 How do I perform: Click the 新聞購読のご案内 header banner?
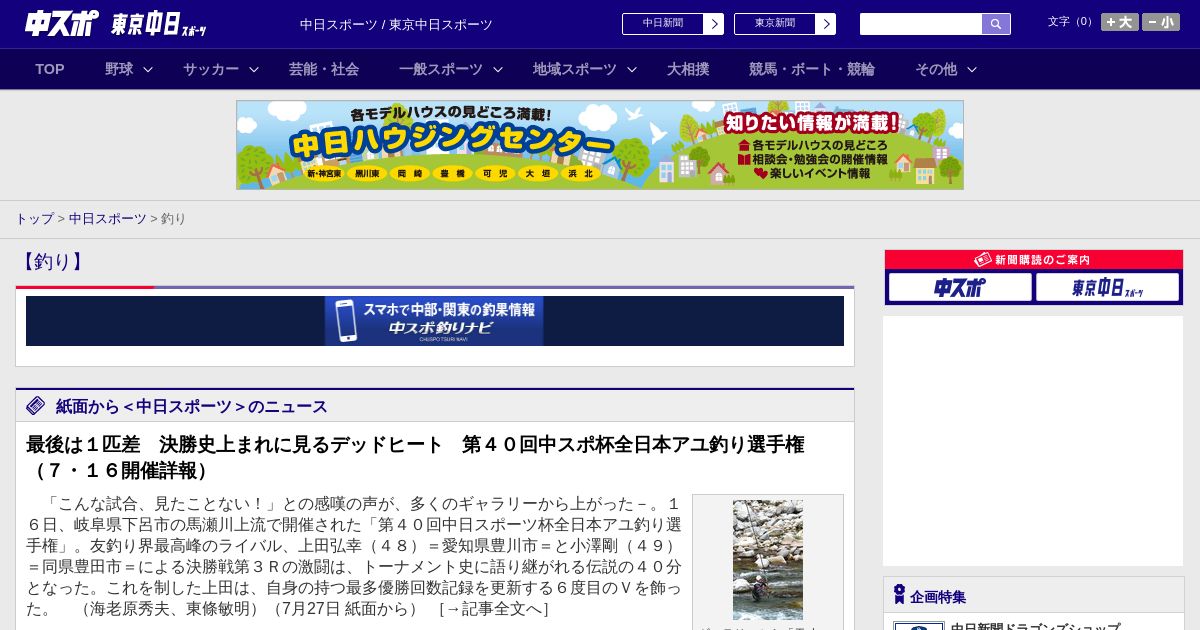click(x=1034, y=260)
